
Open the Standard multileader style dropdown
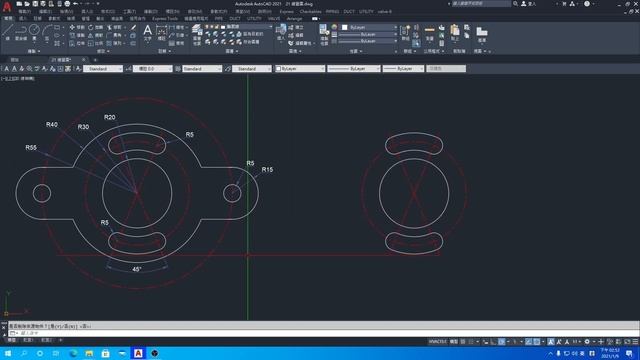click(x=252, y=69)
